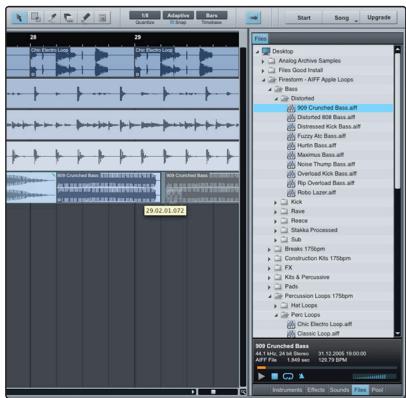
Task: Switch to the Pool tab
Action: pos(377,390)
